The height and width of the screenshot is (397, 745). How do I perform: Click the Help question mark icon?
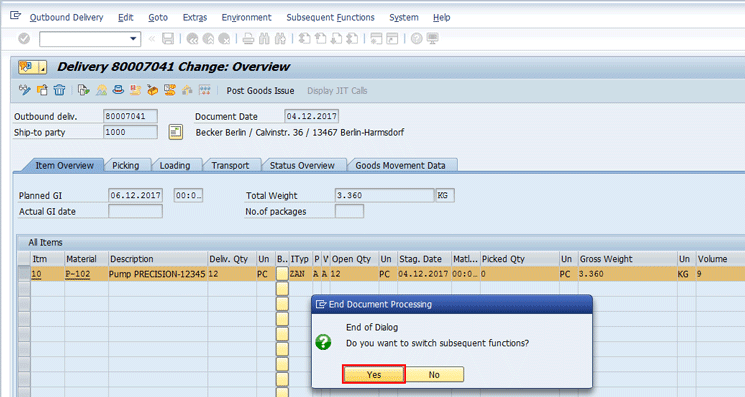[x=417, y=39]
